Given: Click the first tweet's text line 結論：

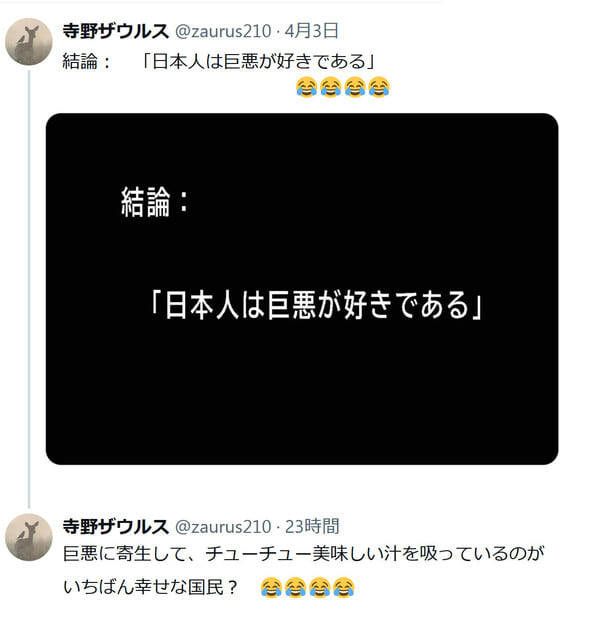Looking at the screenshot, I should (x=87, y=62).
